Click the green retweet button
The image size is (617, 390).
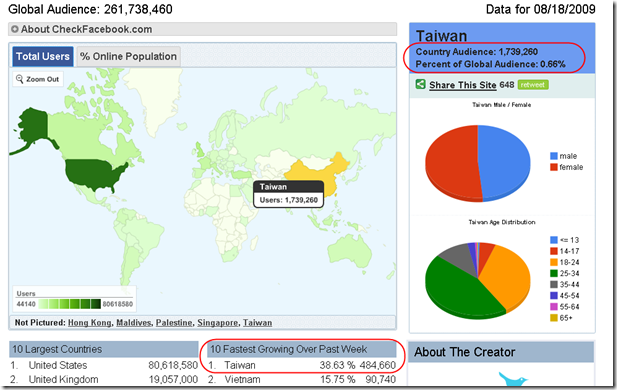[533, 85]
